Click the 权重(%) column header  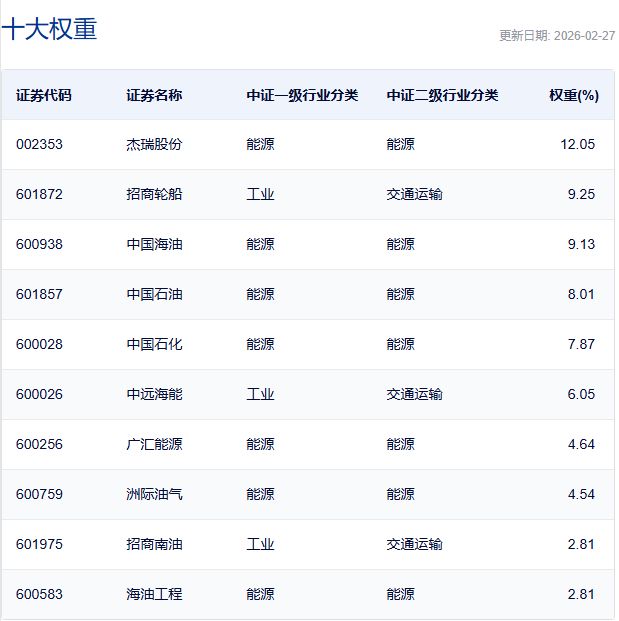[x=573, y=96]
